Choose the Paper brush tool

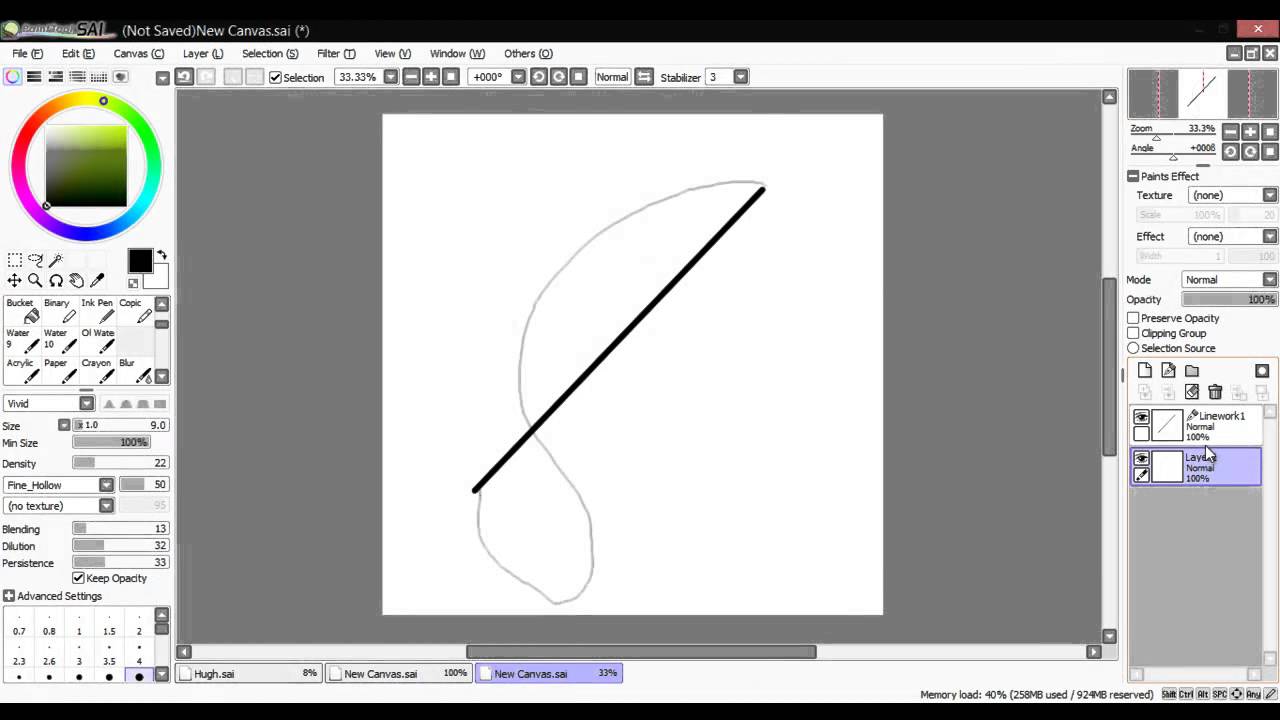[x=60, y=370]
